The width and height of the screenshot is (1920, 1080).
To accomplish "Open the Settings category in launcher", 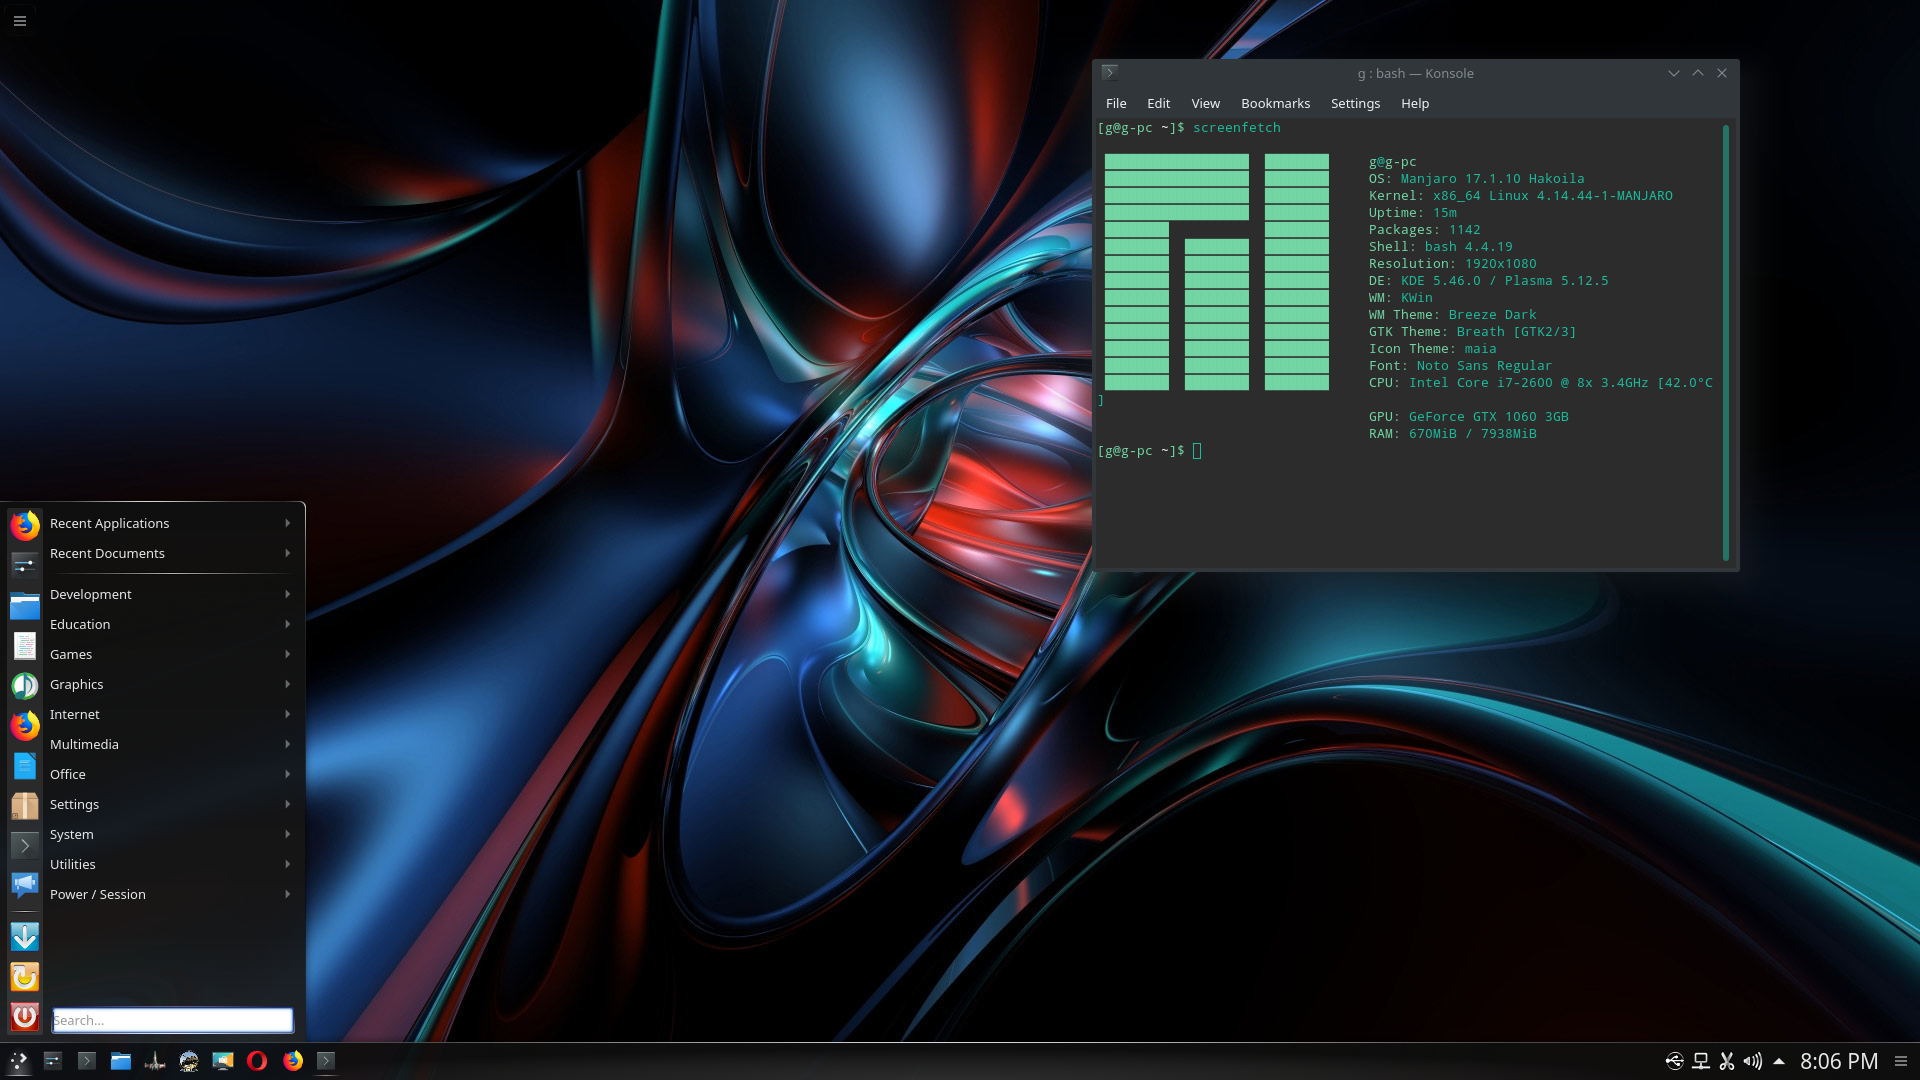I will click(x=171, y=804).
